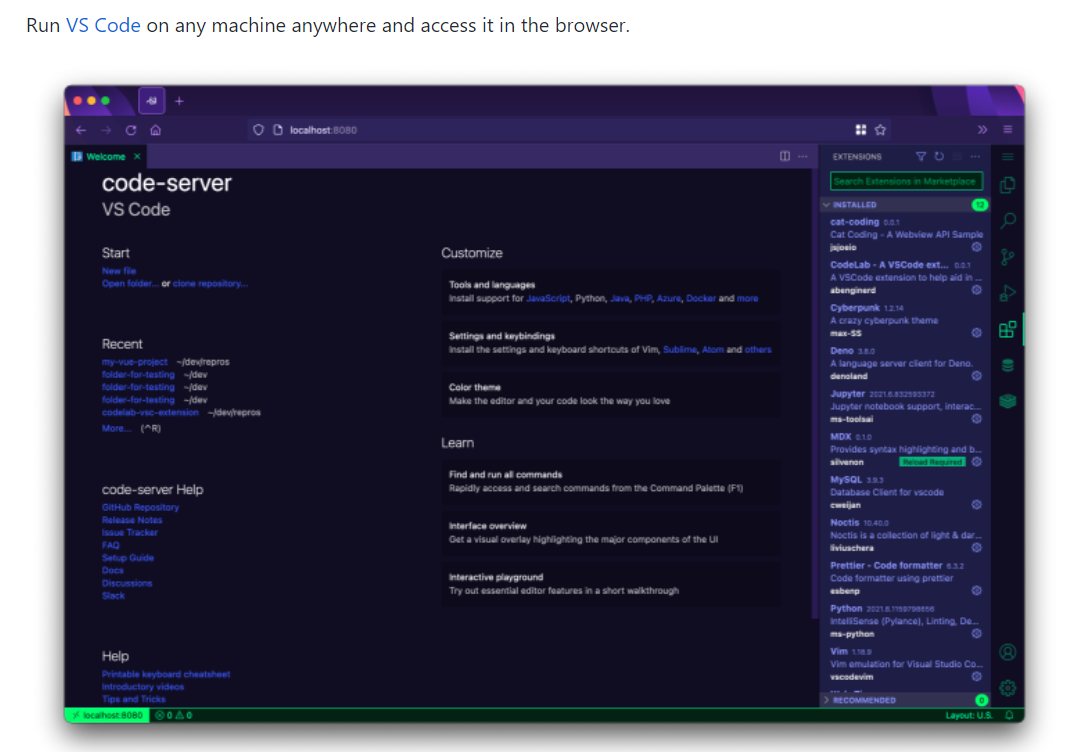This screenshot has width=1078, height=752.
Task: Click the notifications bell in status bar
Action: click(1009, 715)
